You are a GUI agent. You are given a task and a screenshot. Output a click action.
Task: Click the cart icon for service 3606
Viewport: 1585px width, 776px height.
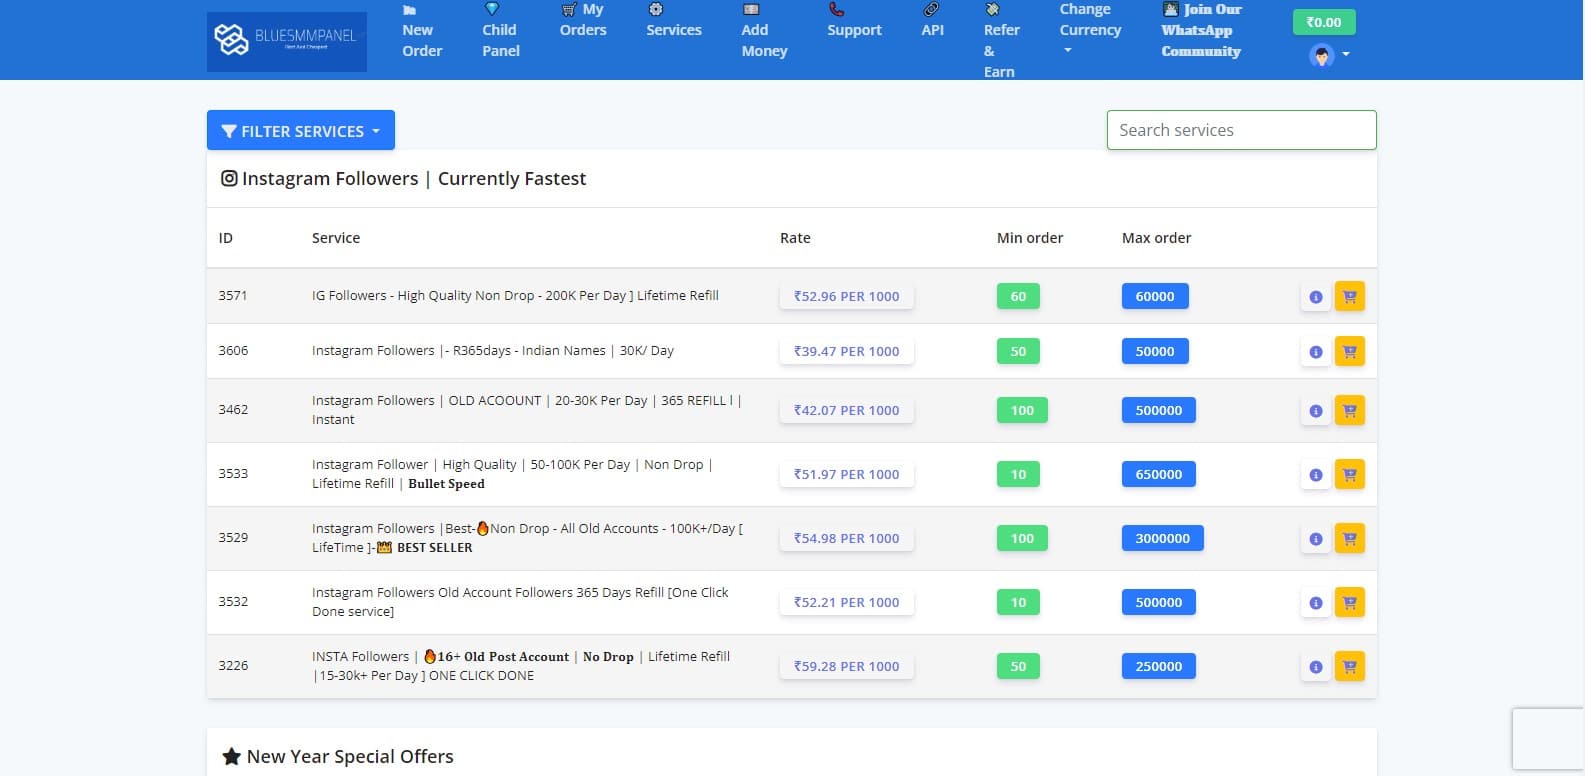coord(1349,352)
